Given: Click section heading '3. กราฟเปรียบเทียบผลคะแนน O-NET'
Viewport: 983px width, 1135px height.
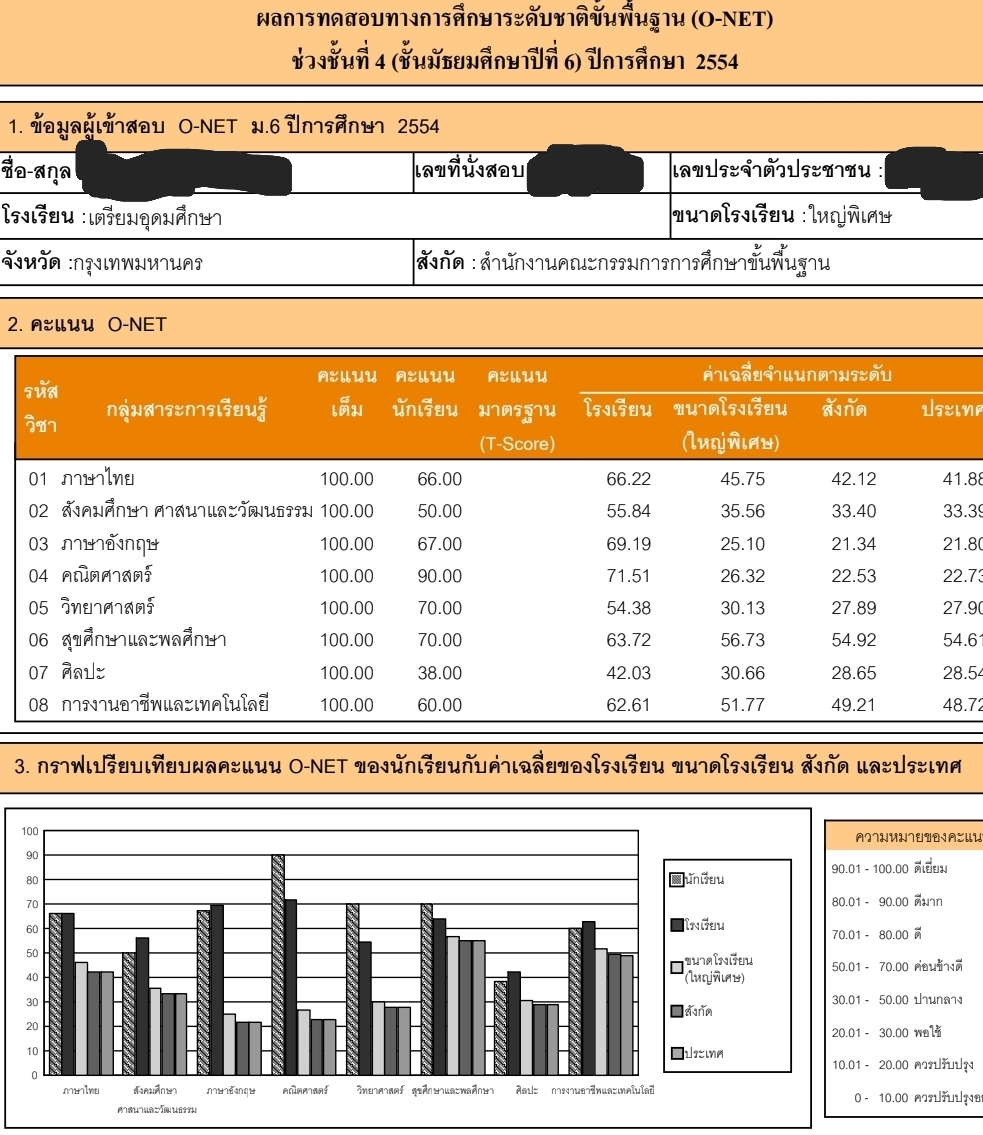Looking at the screenshot, I should [487, 766].
